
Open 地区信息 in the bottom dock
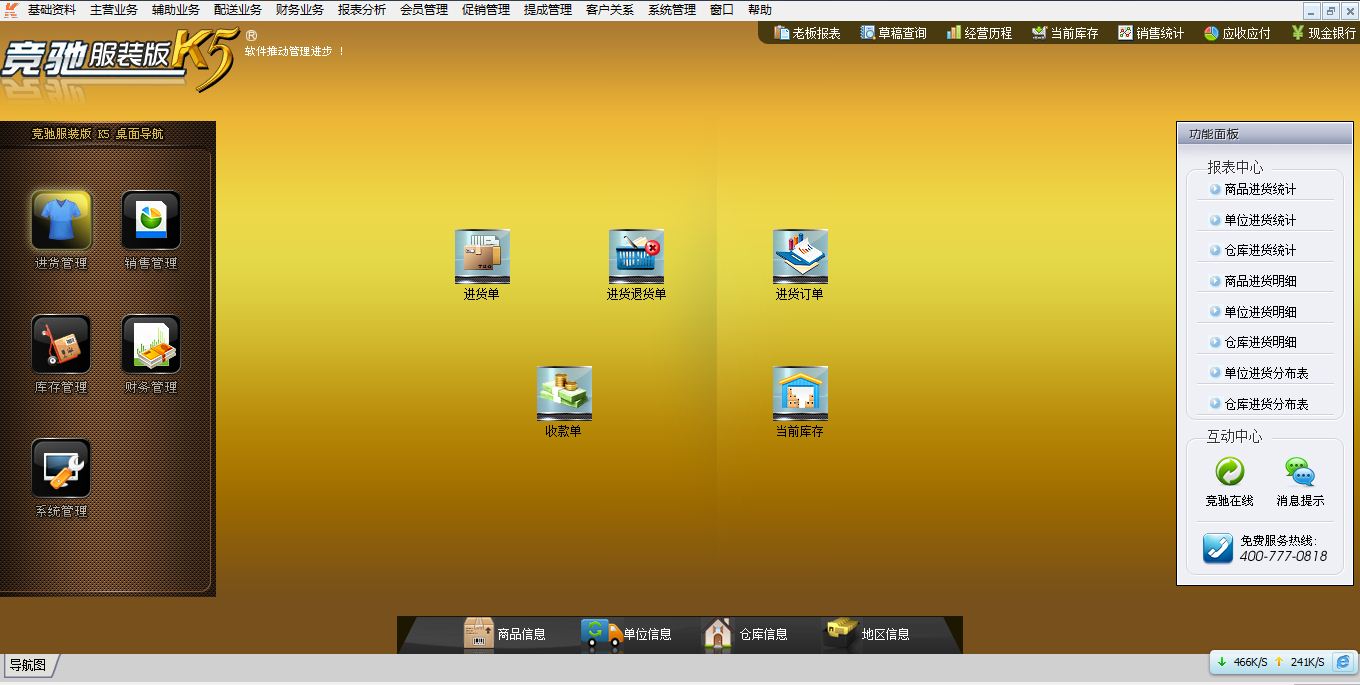pyautogui.click(x=868, y=634)
